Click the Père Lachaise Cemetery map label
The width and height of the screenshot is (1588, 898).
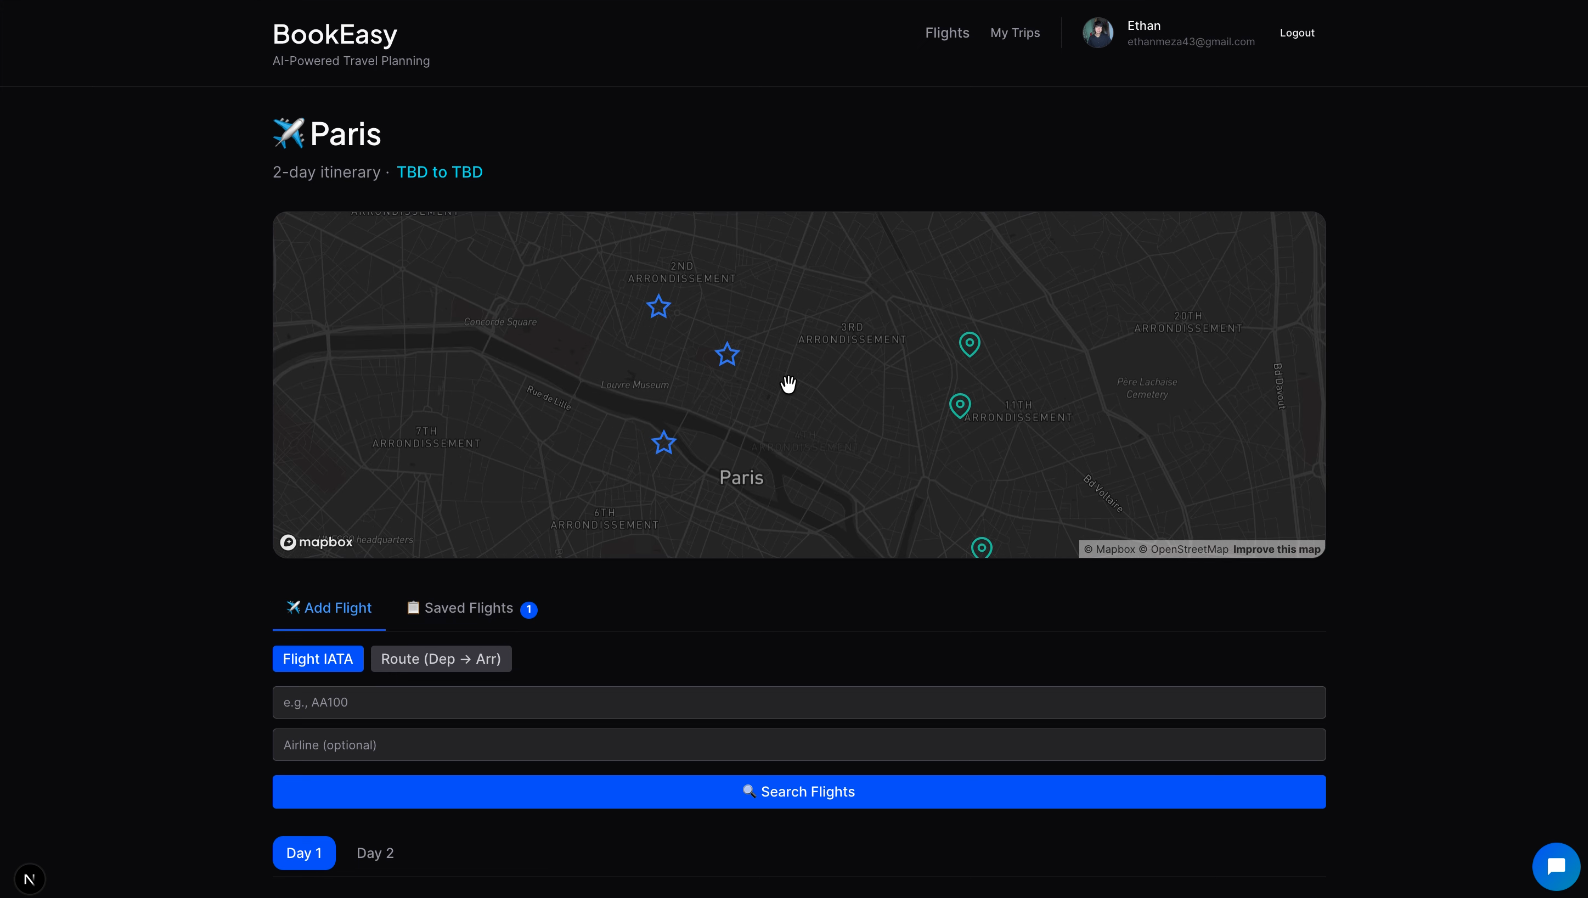coord(1147,388)
